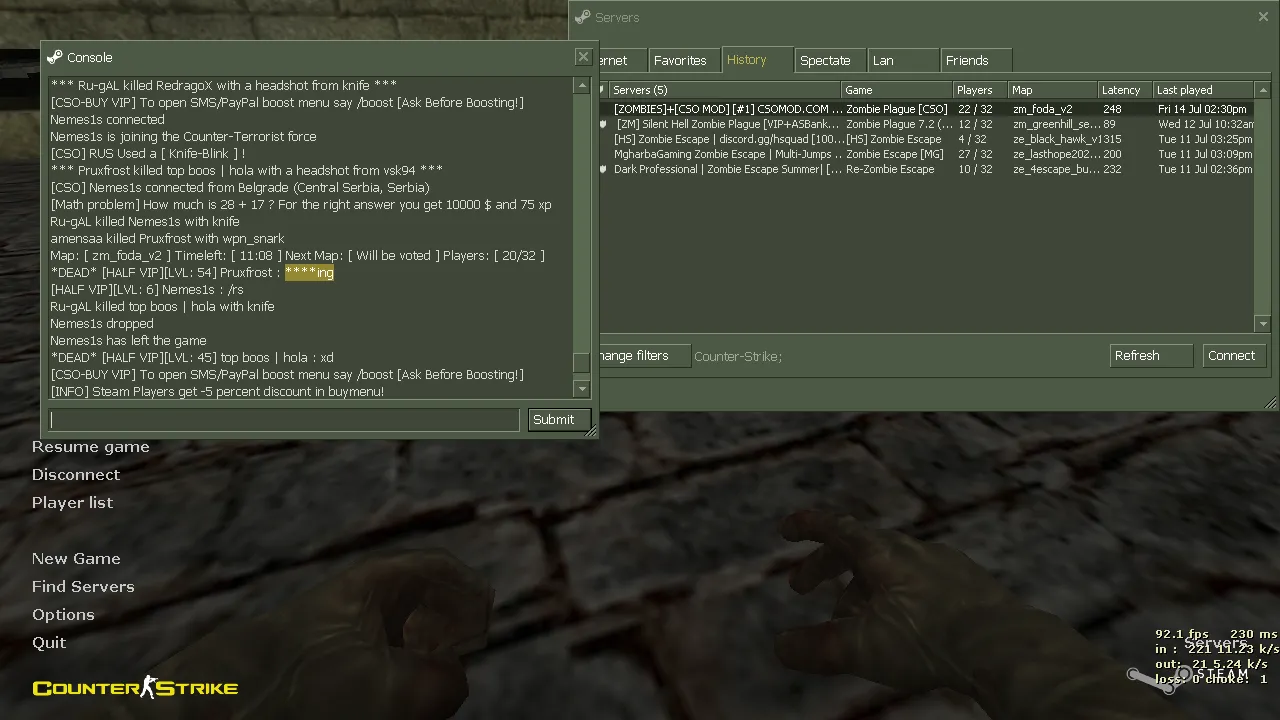Click console line 'Nemes1s dropped'
The width and height of the screenshot is (1280, 720).
click(x=102, y=324)
